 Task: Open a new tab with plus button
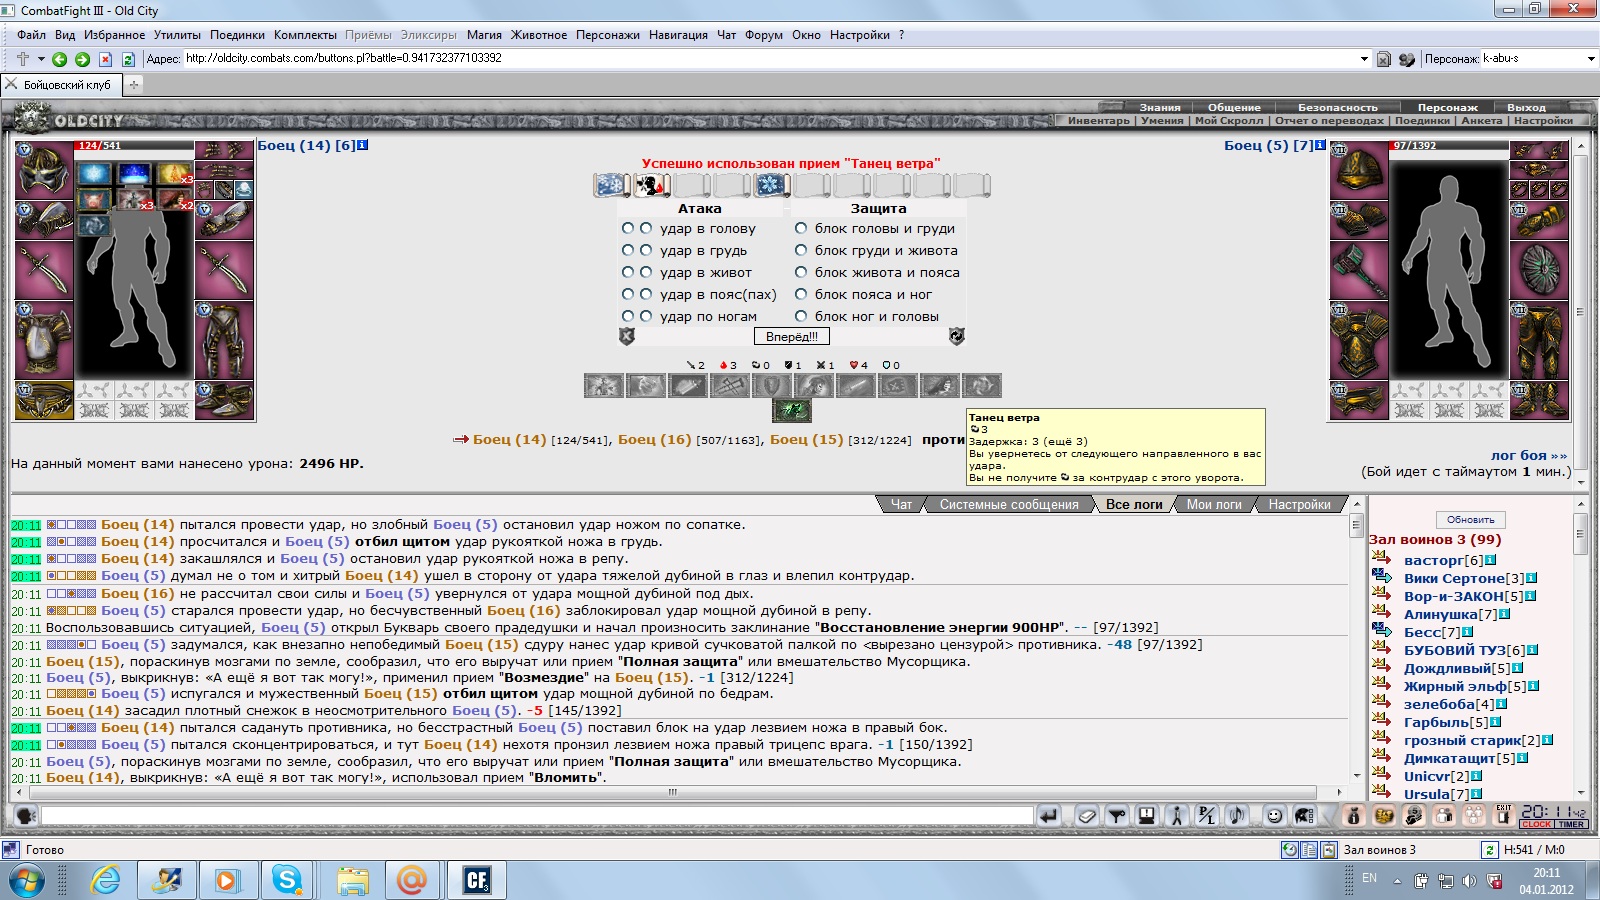133,85
